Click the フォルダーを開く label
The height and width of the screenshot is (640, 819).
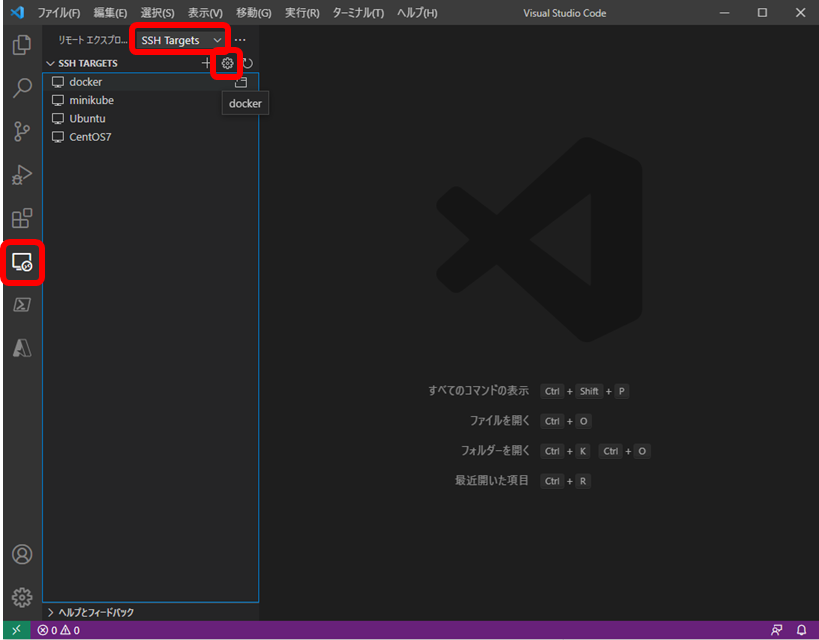point(495,450)
